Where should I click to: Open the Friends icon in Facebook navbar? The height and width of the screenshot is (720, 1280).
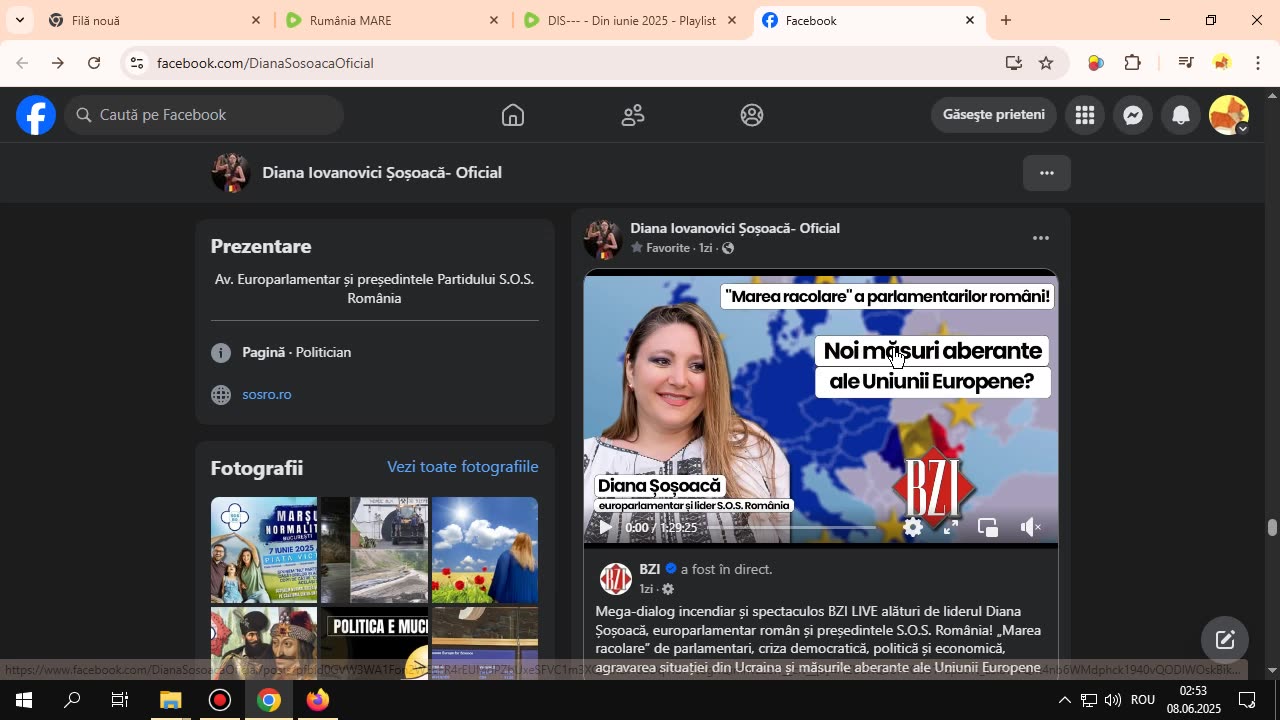pos(633,115)
